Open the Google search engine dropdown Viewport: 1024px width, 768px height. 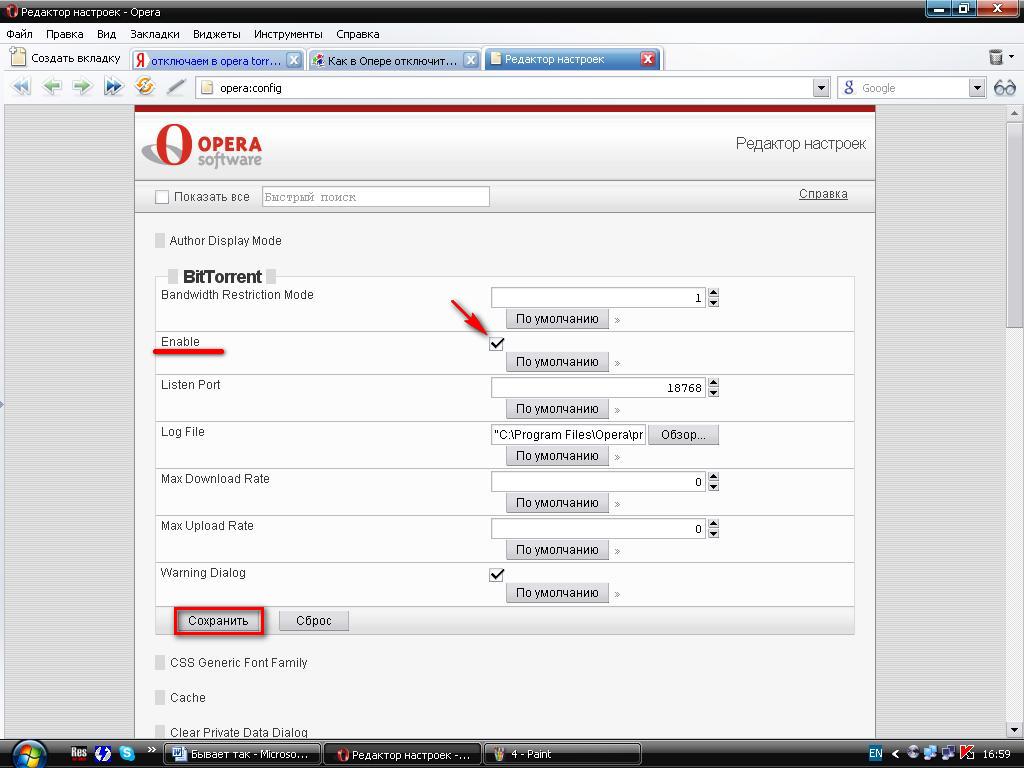977,88
